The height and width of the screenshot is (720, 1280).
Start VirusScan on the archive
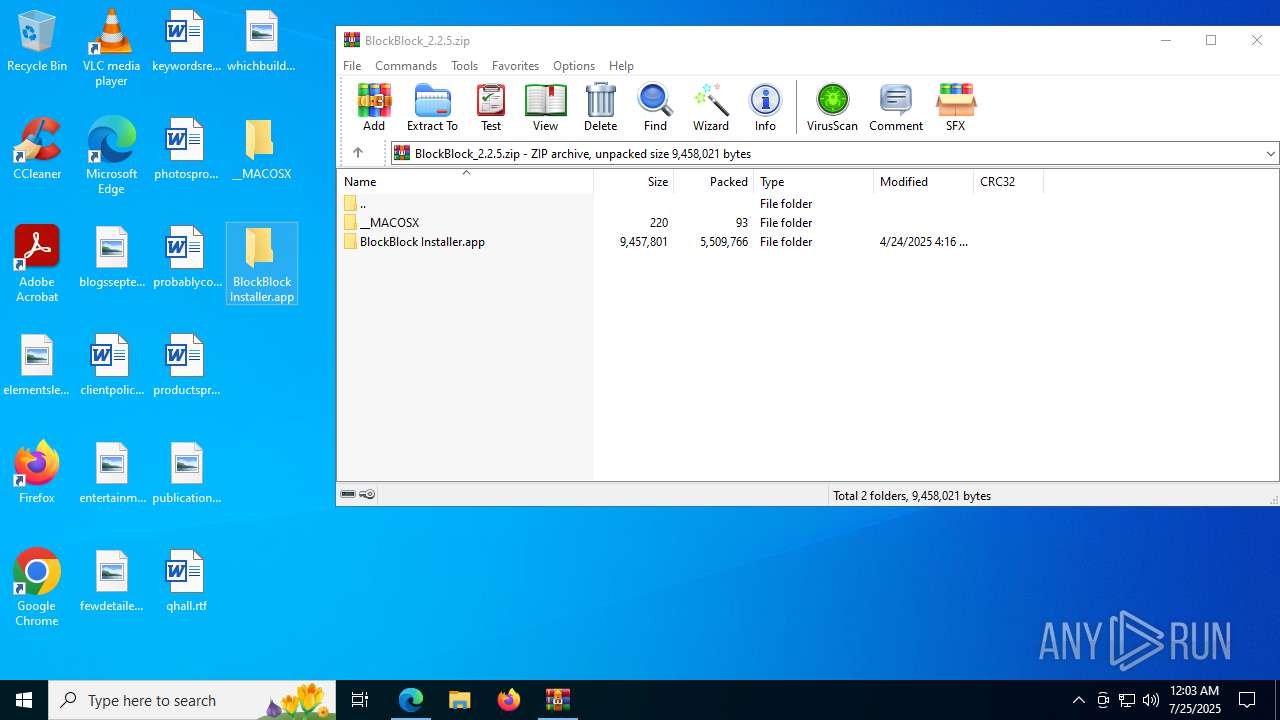point(832,107)
